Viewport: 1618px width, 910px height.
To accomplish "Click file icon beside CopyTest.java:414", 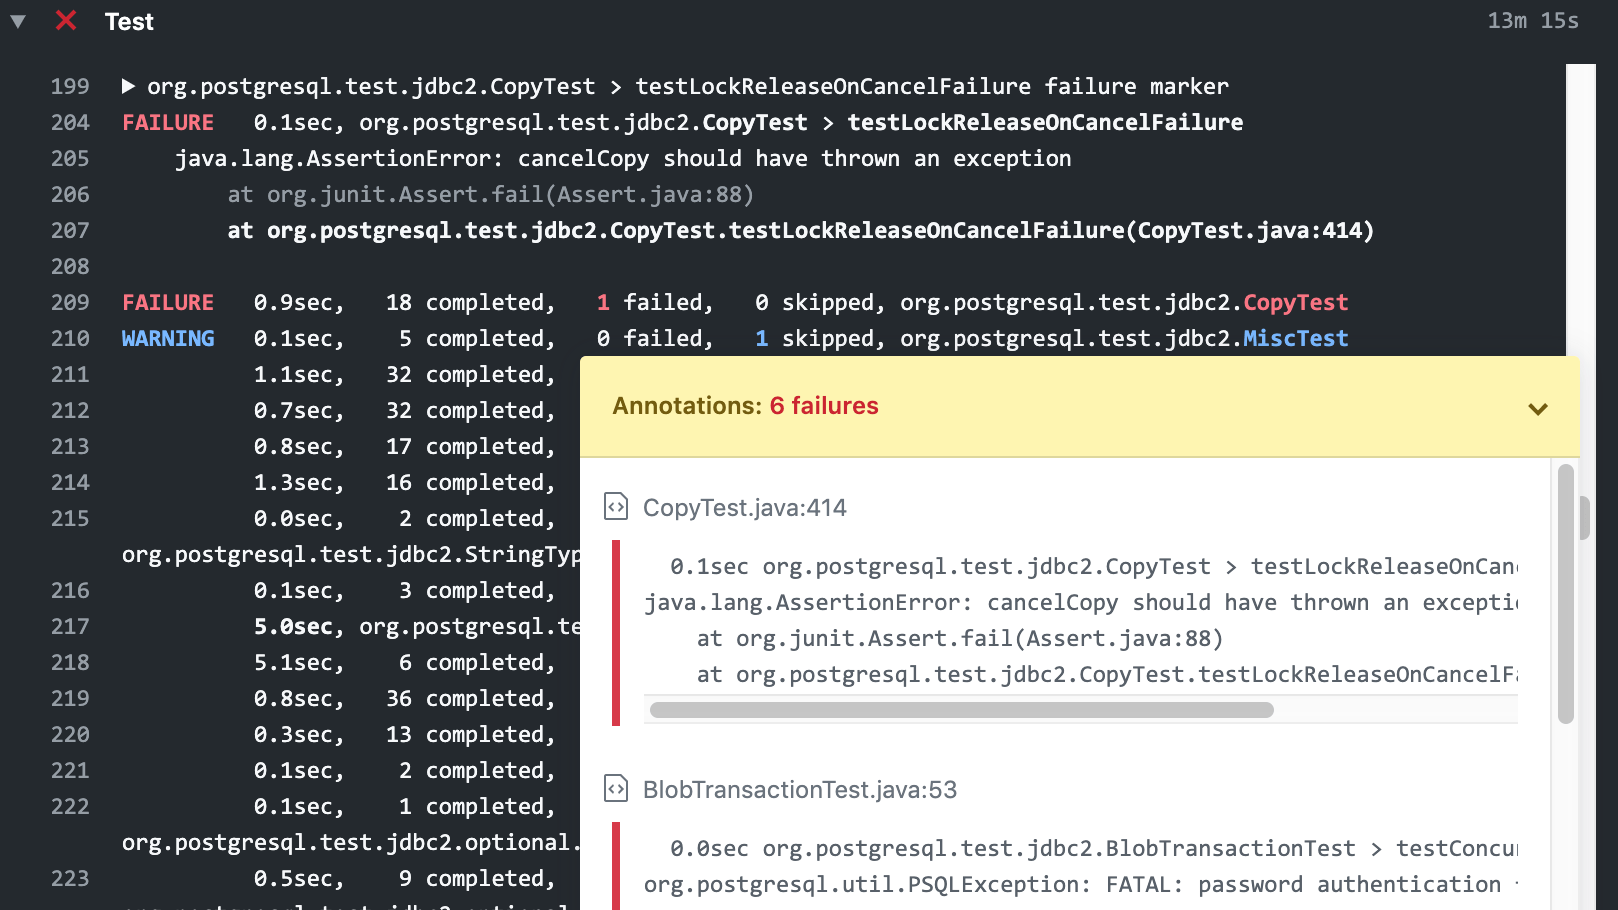I will click(x=616, y=507).
